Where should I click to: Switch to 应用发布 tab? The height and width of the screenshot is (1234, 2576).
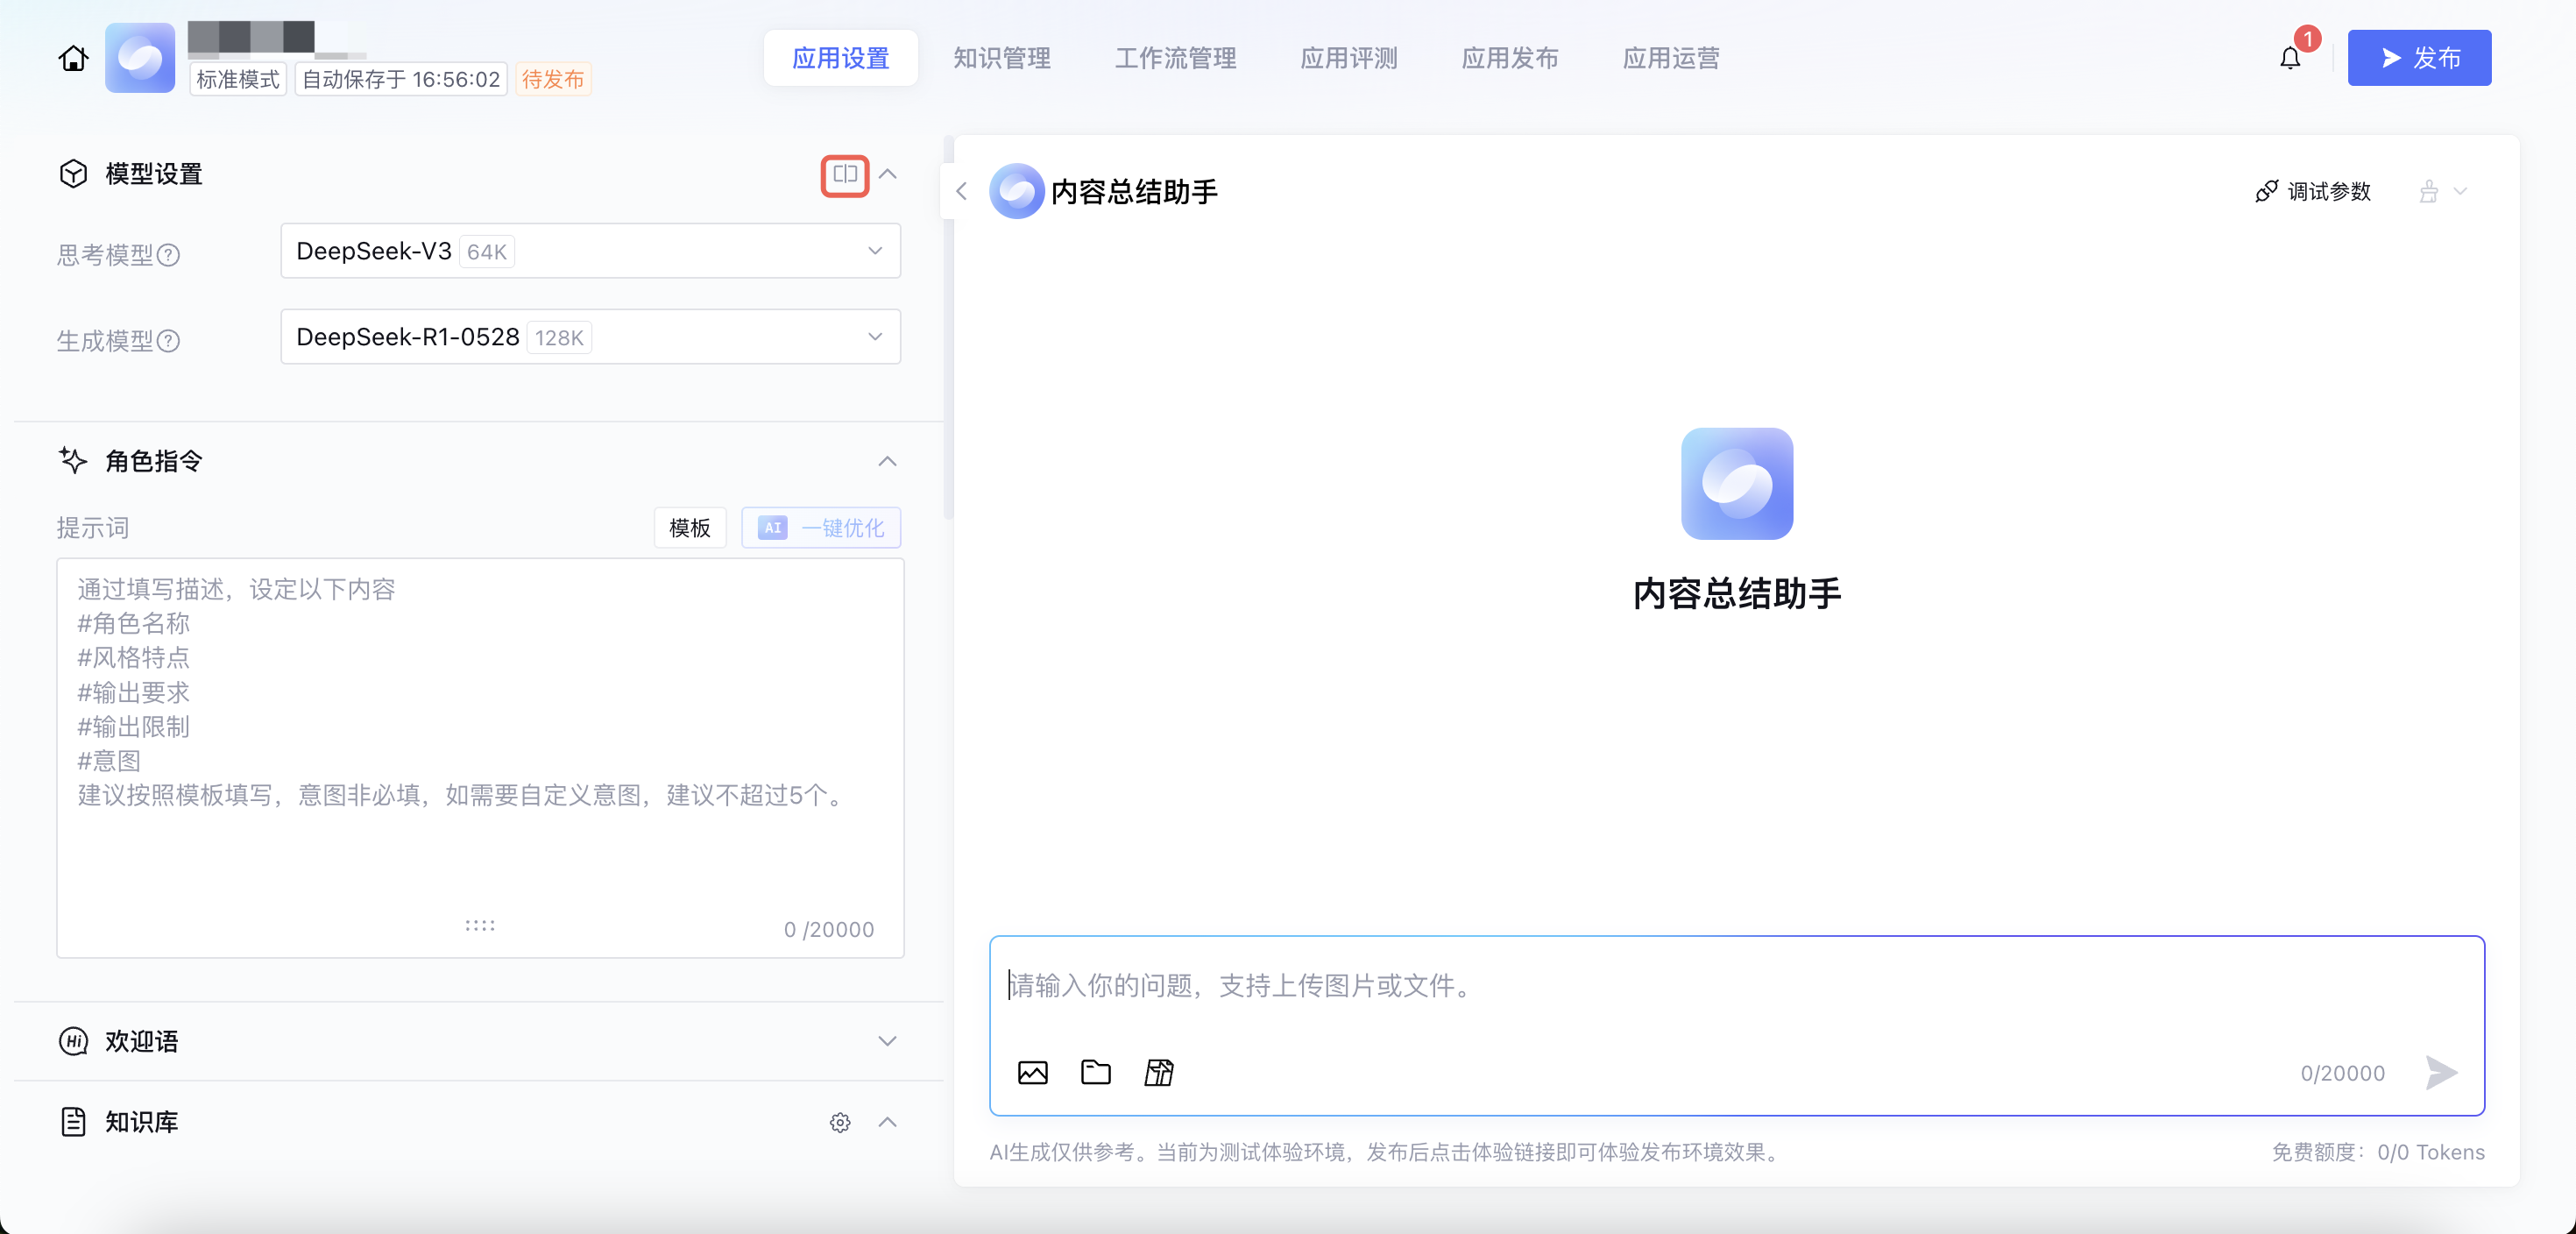[x=1510, y=58]
